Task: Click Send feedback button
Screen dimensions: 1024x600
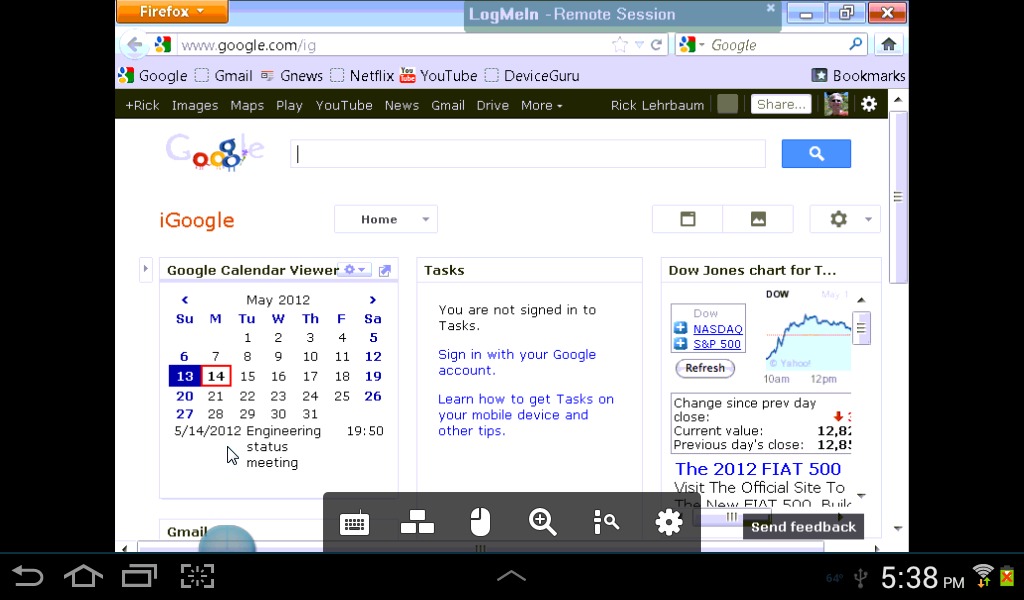Action: [803, 527]
